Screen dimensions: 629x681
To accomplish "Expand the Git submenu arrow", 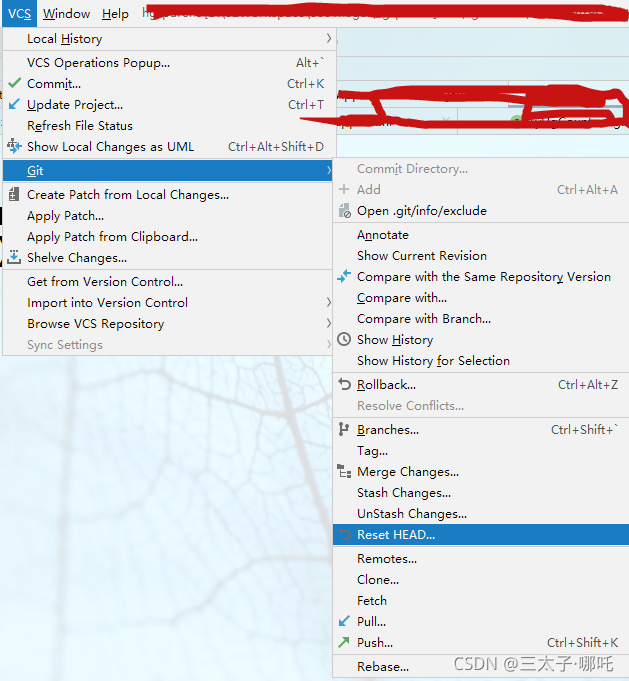I will (329, 170).
